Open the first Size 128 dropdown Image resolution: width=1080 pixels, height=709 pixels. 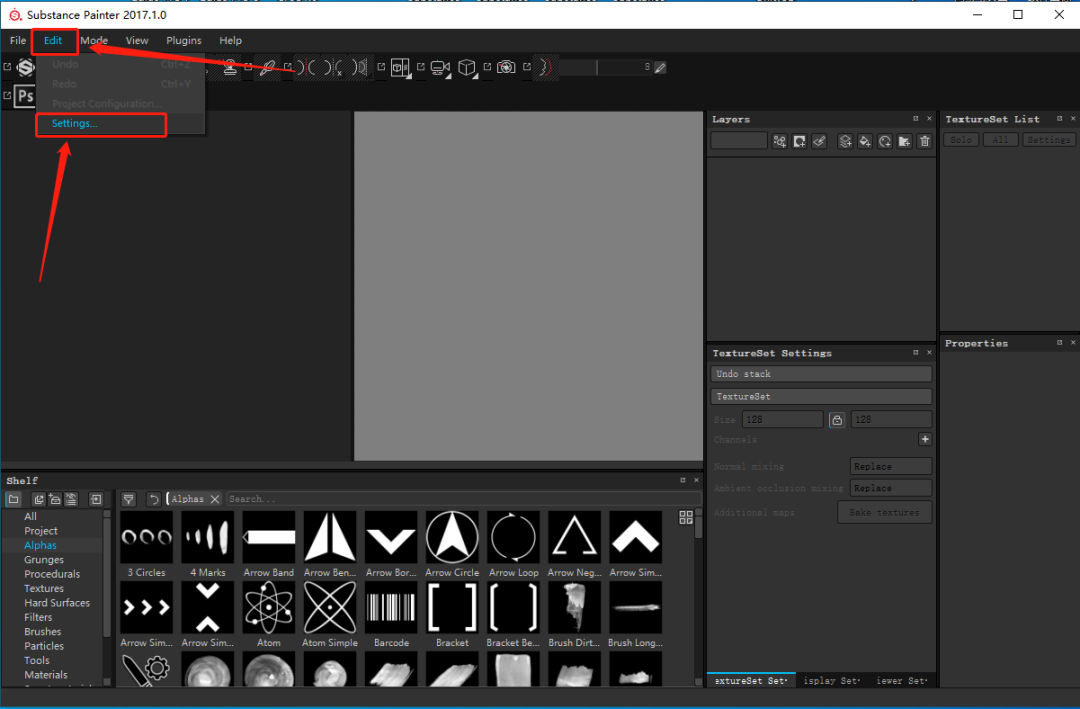tap(782, 420)
